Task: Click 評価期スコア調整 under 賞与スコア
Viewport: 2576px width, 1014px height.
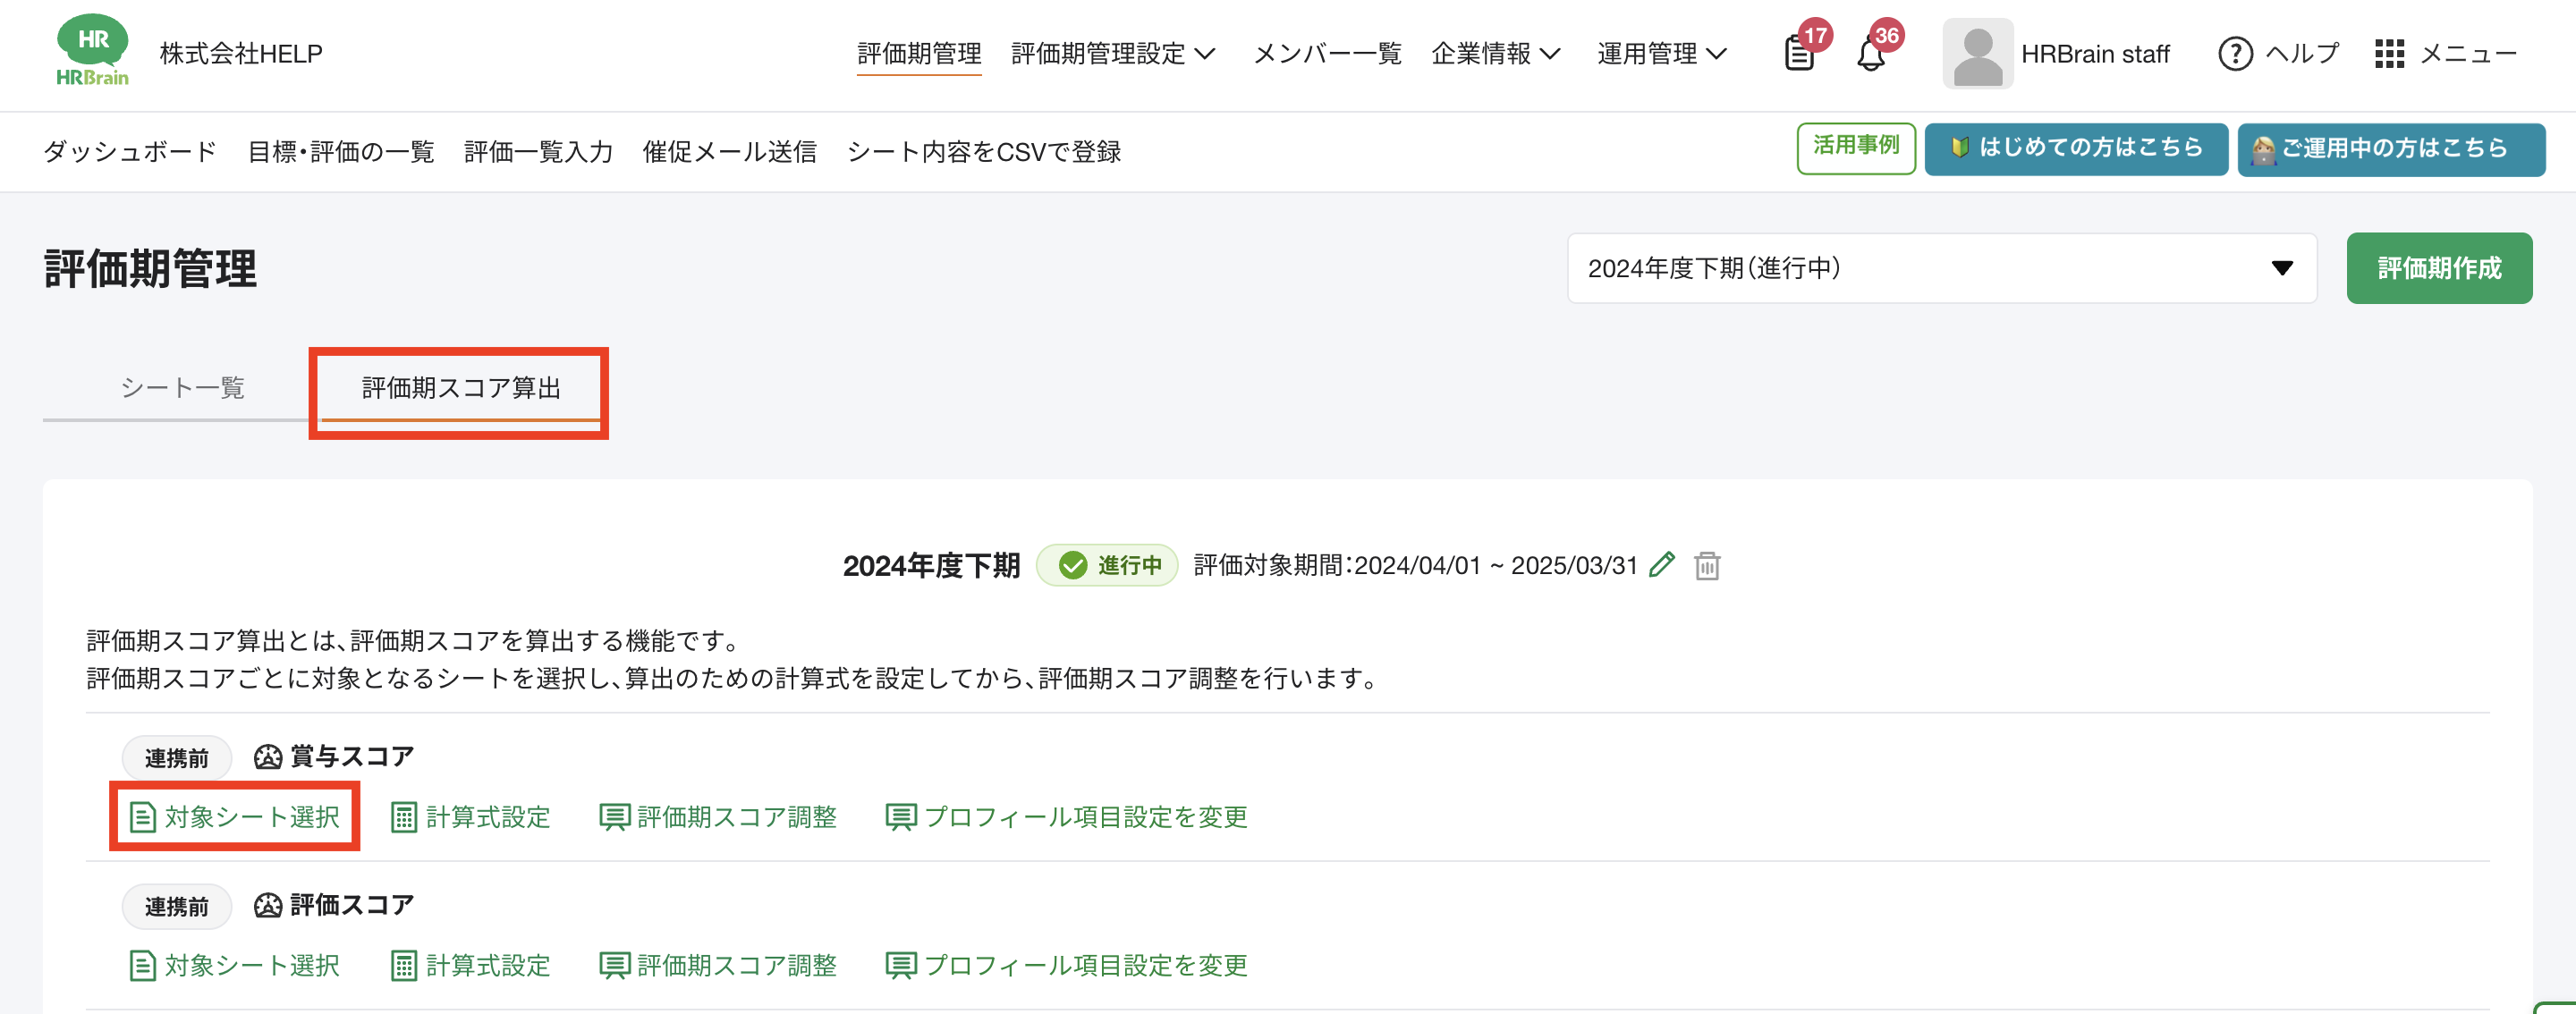Action: click(x=718, y=817)
